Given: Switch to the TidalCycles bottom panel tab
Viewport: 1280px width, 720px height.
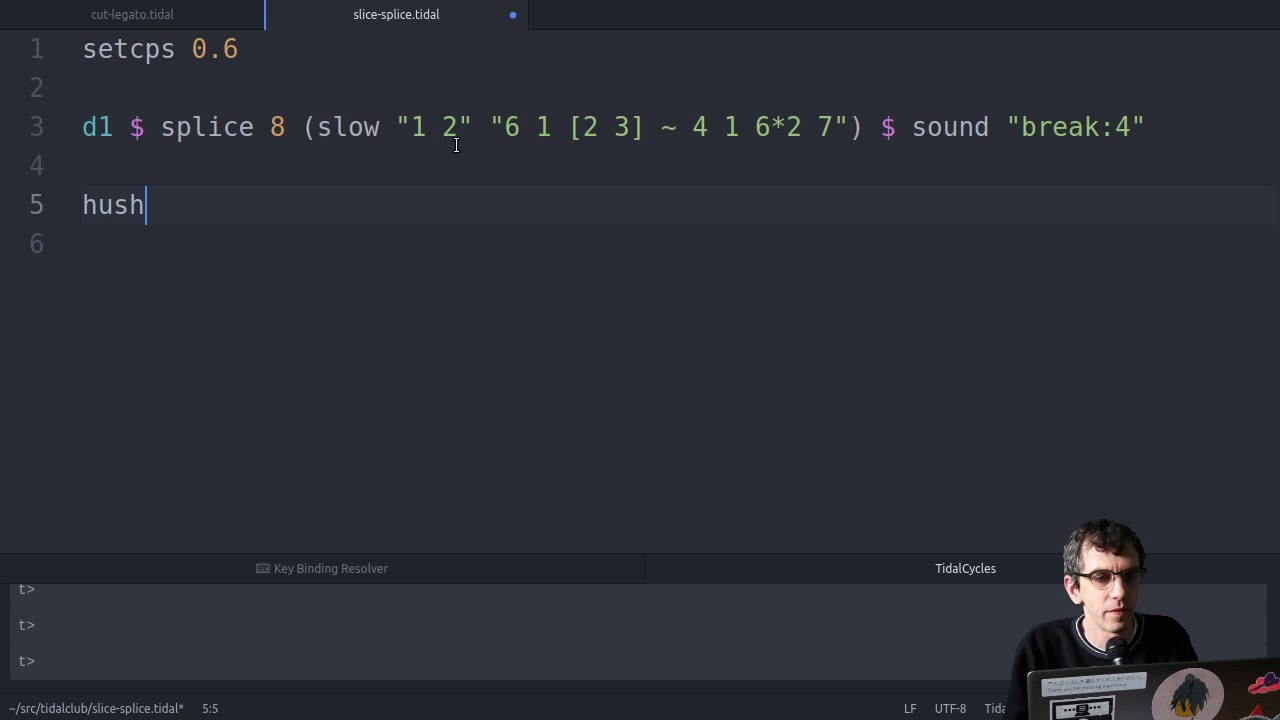Looking at the screenshot, I should pyautogui.click(x=965, y=568).
